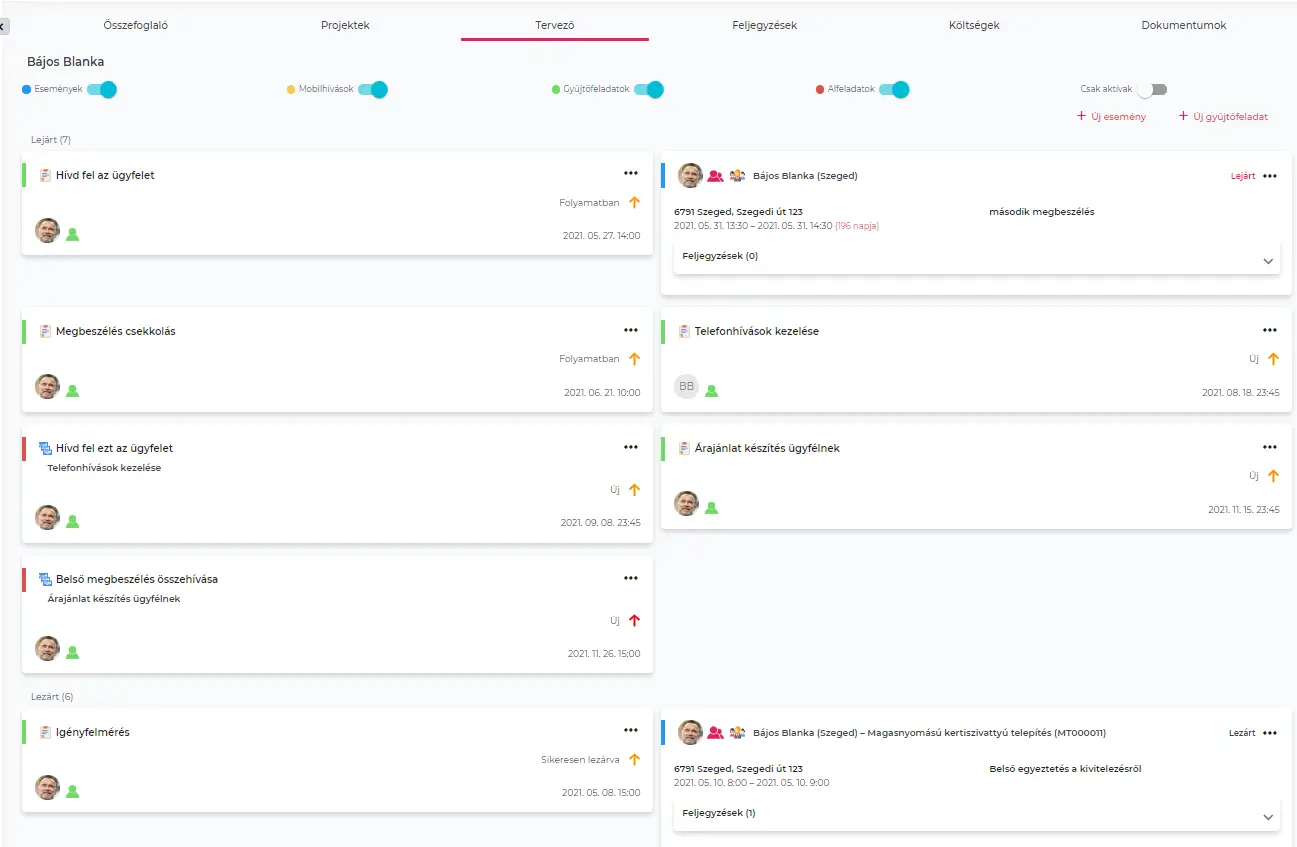Switch to the Költségek tab
The height and width of the screenshot is (847, 1297).
[x=973, y=25]
